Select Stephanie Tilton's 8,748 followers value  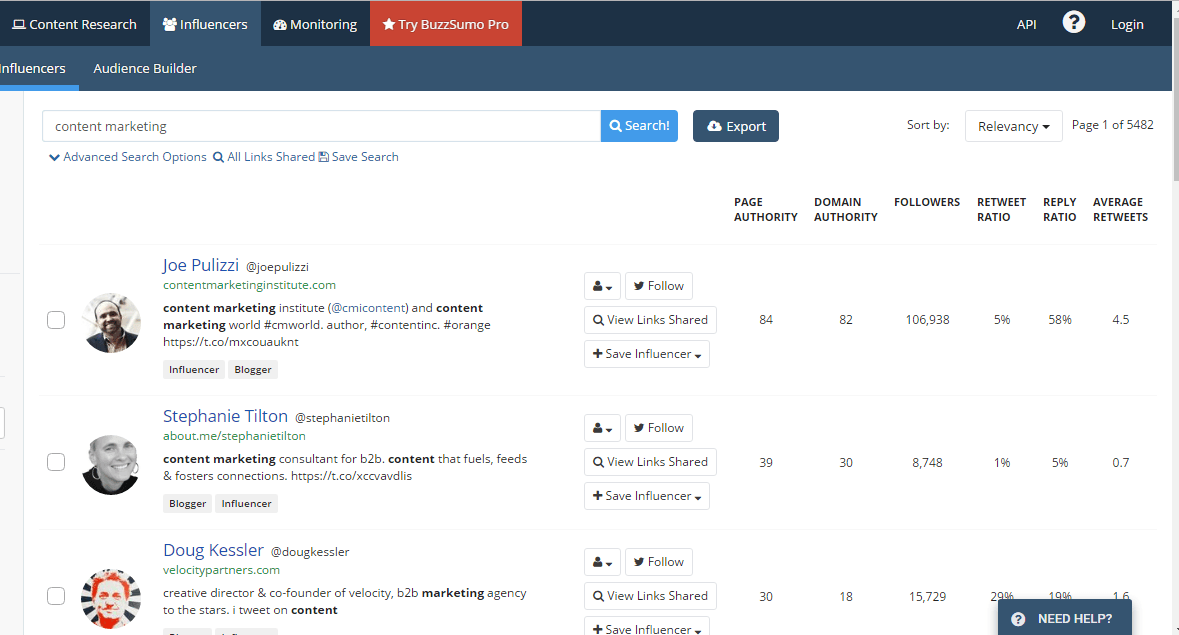pos(927,463)
